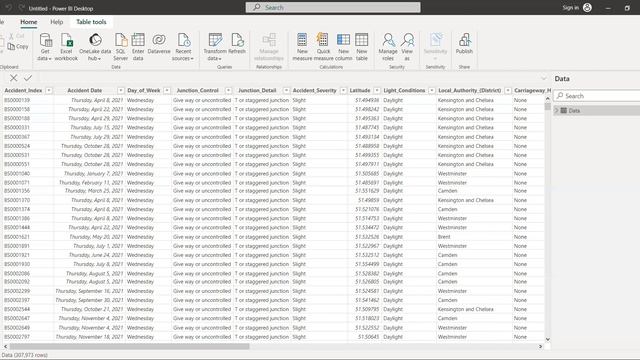Click the Sign in link

click(570, 7)
